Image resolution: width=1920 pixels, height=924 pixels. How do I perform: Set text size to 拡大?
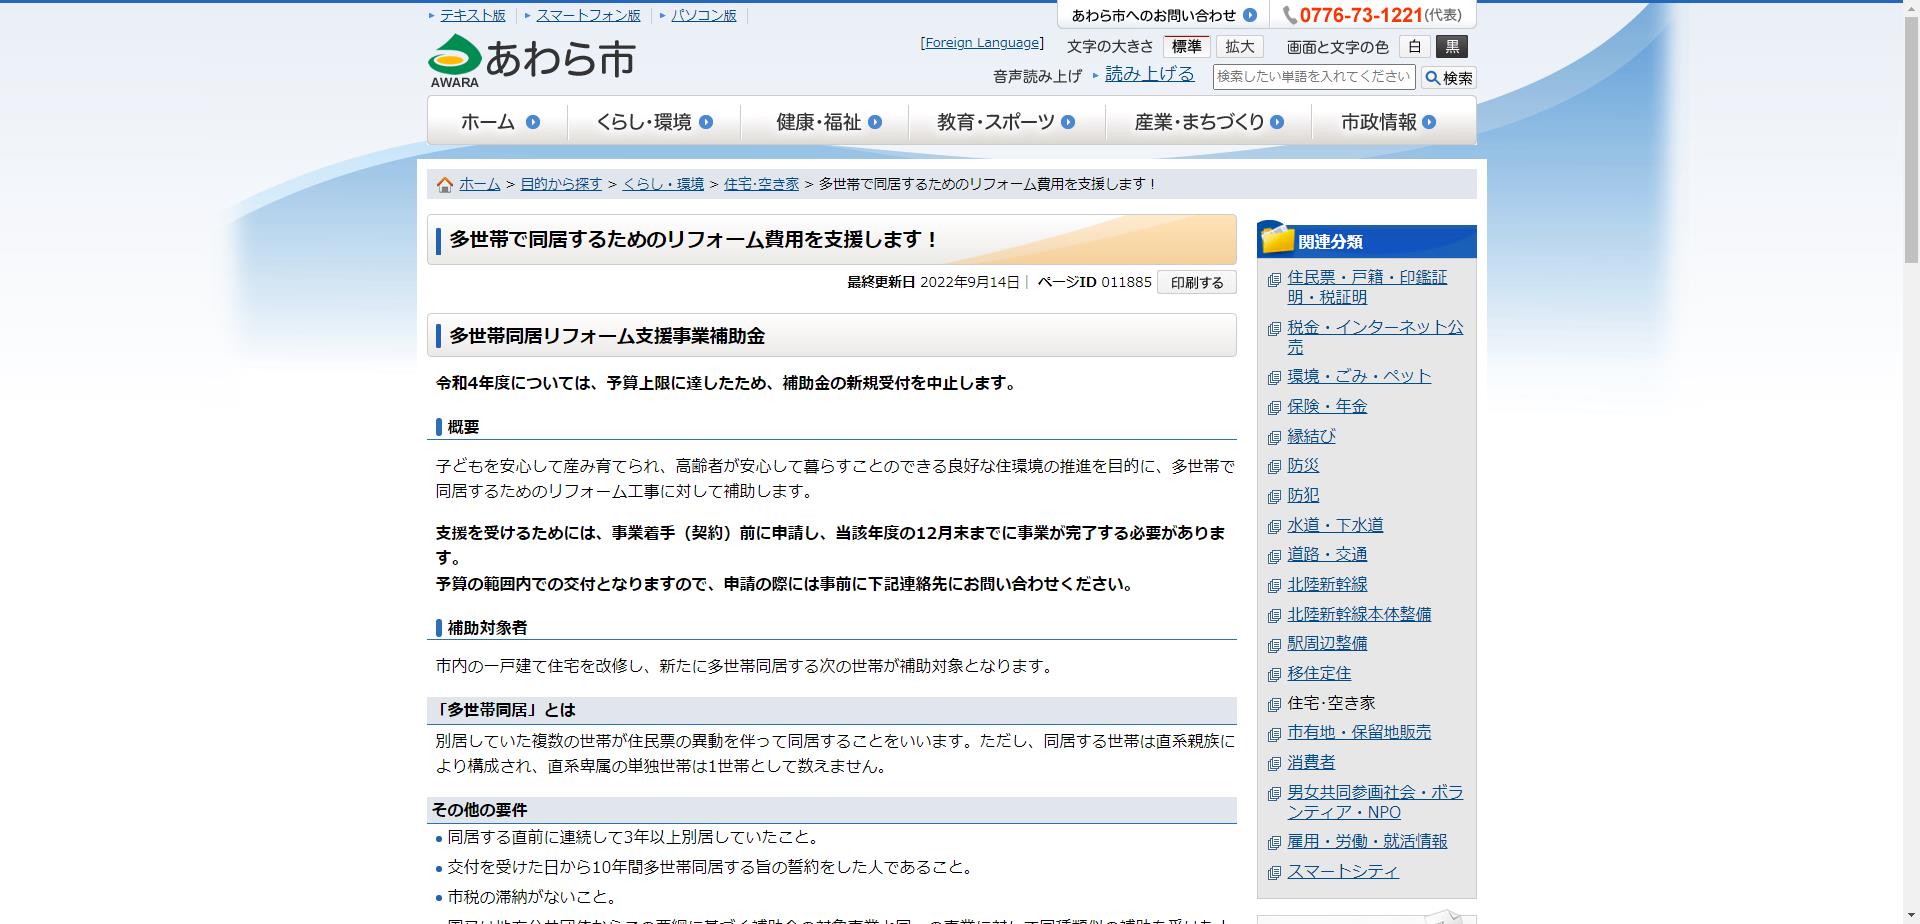click(x=1239, y=47)
